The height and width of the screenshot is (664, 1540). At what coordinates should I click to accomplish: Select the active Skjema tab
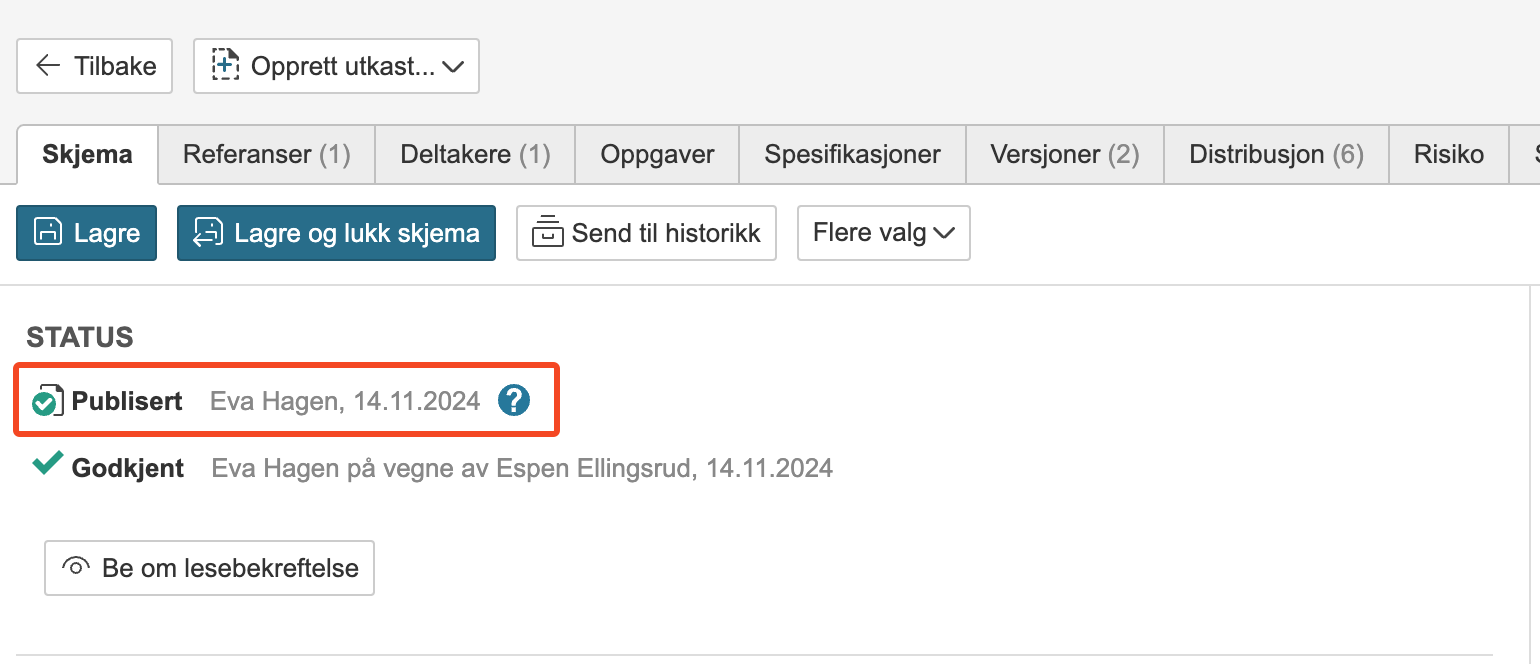tap(87, 155)
